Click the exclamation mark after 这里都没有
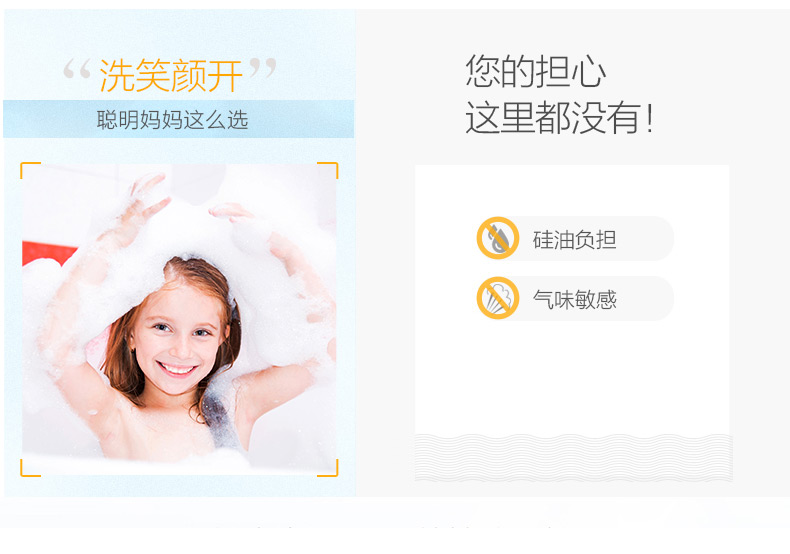 pyautogui.click(x=649, y=118)
